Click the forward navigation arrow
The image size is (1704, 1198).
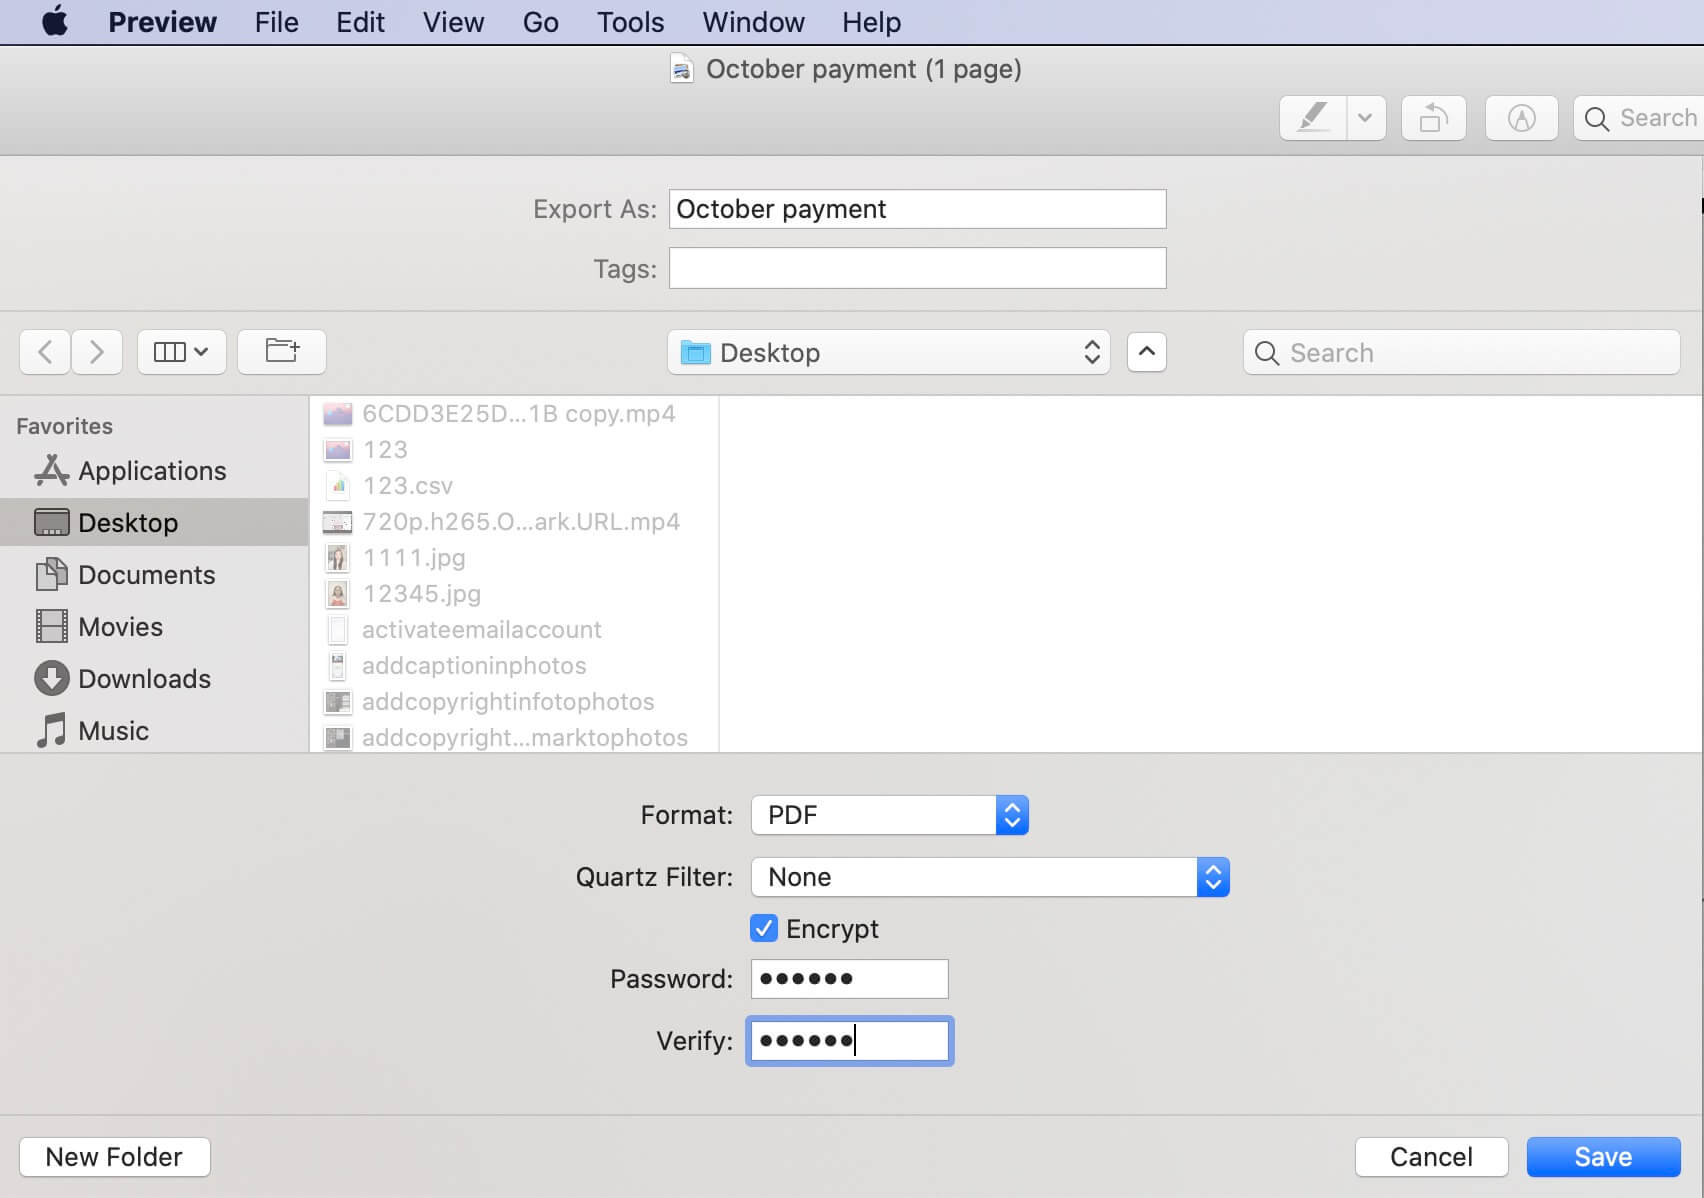pos(97,351)
